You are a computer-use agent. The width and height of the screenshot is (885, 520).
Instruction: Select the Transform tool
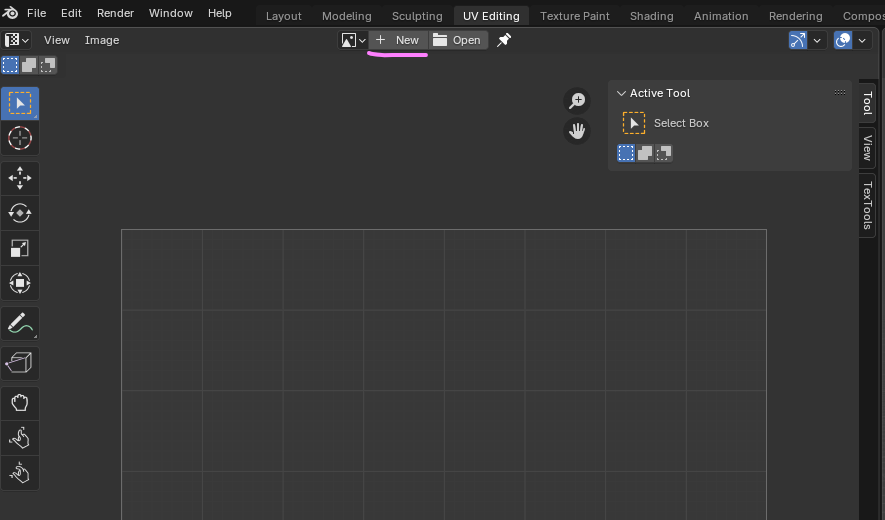tap(20, 283)
